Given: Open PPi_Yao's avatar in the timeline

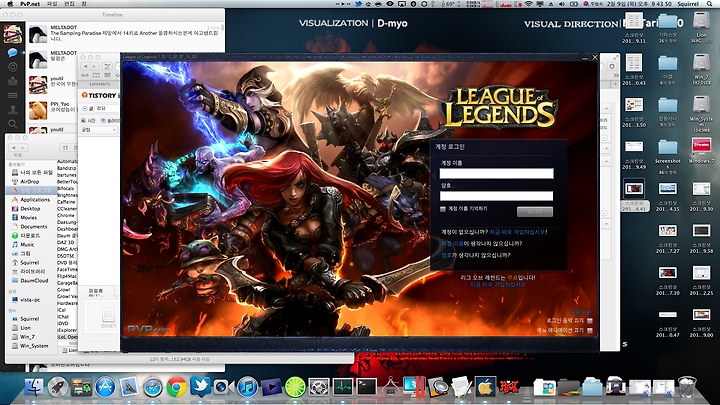Looking at the screenshot, I should [38, 110].
